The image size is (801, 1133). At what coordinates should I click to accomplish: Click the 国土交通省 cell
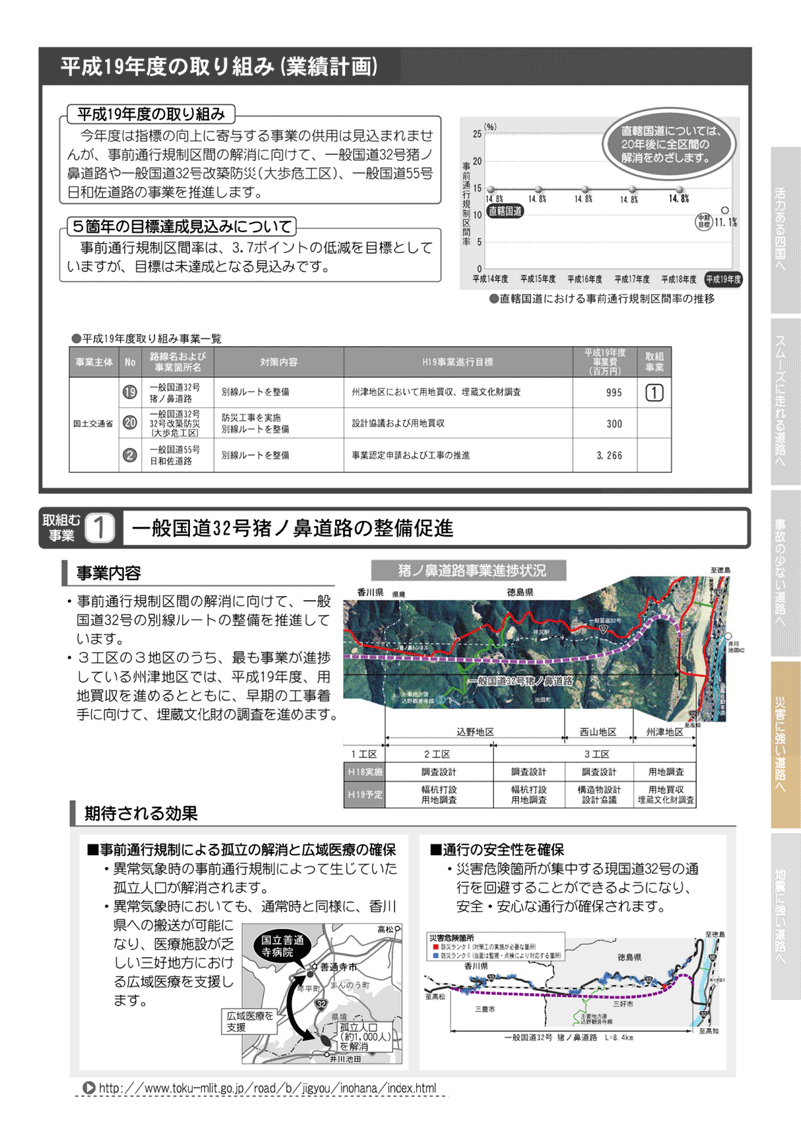[x=93, y=424]
